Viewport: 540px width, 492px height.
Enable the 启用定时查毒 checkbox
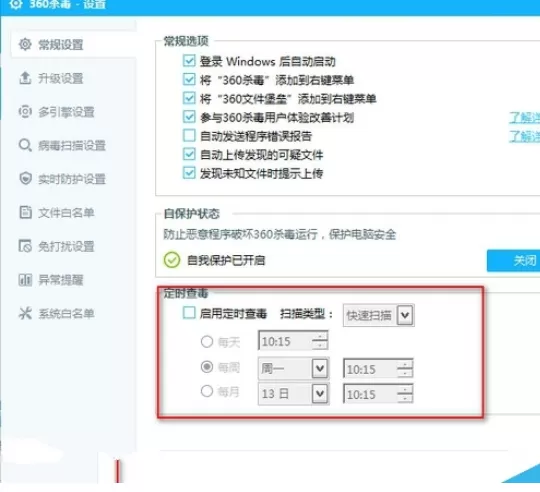(x=189, y=313)
